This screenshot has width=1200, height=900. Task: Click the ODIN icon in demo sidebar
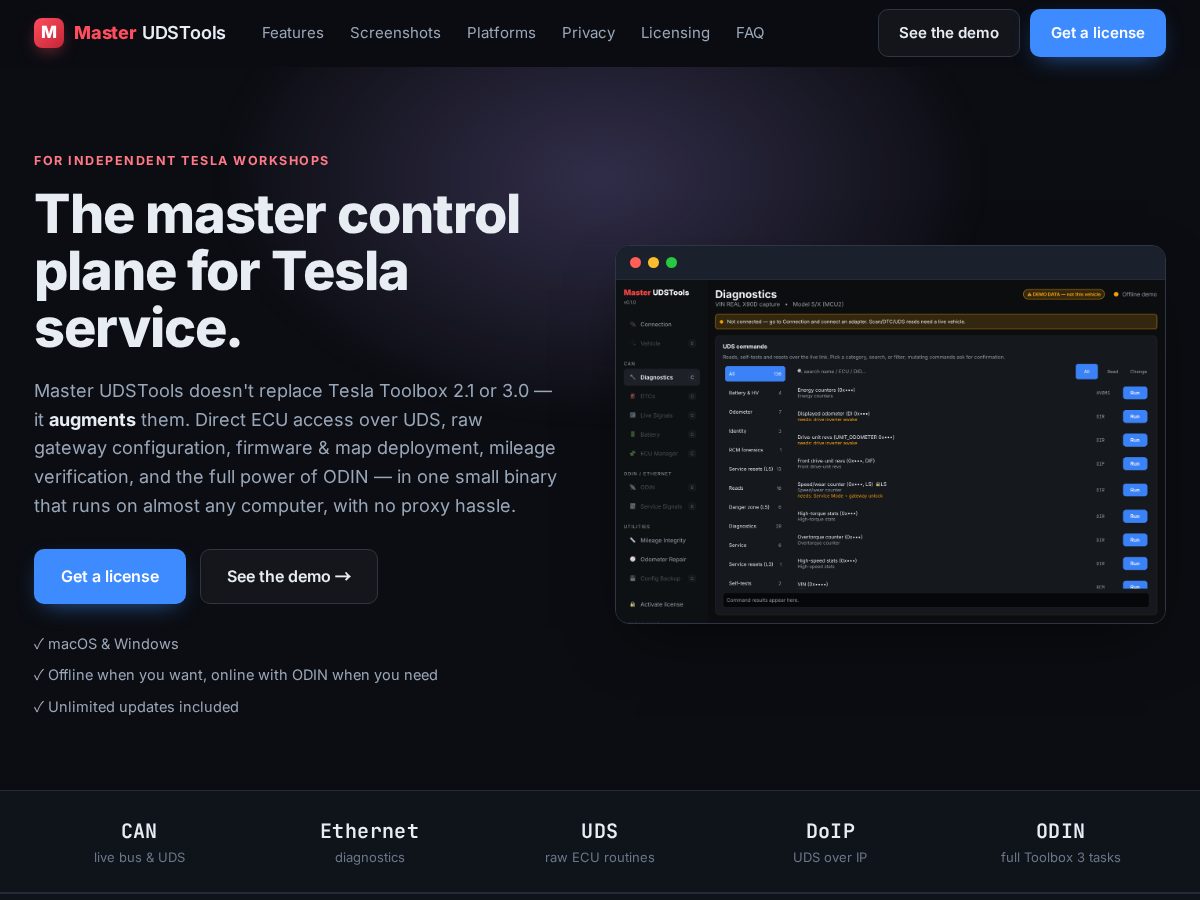pyautogui.click(x=632, y=487)
